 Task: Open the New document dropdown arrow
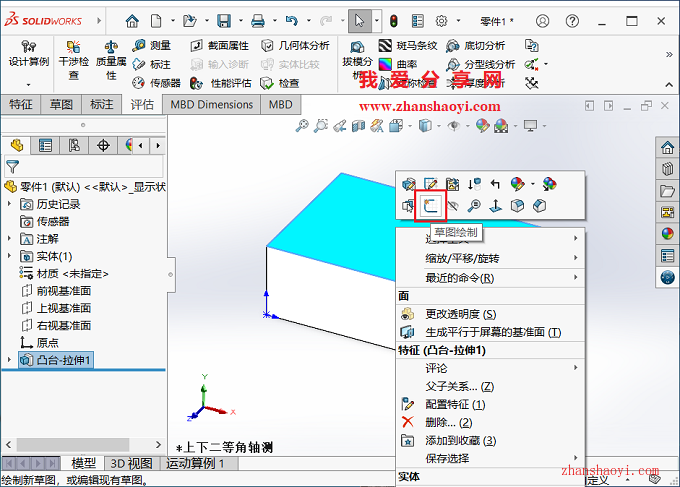click(x=173, y=20)
